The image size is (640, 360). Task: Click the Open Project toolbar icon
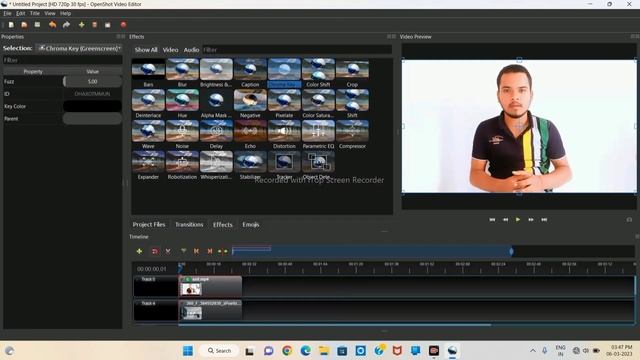point(24,25)
